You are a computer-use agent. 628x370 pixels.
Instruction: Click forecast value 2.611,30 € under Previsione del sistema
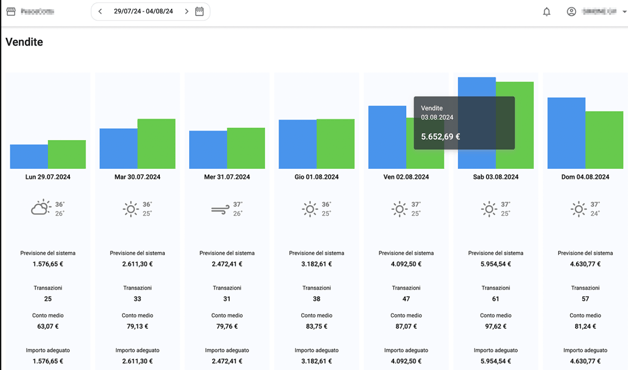point(137,264)
